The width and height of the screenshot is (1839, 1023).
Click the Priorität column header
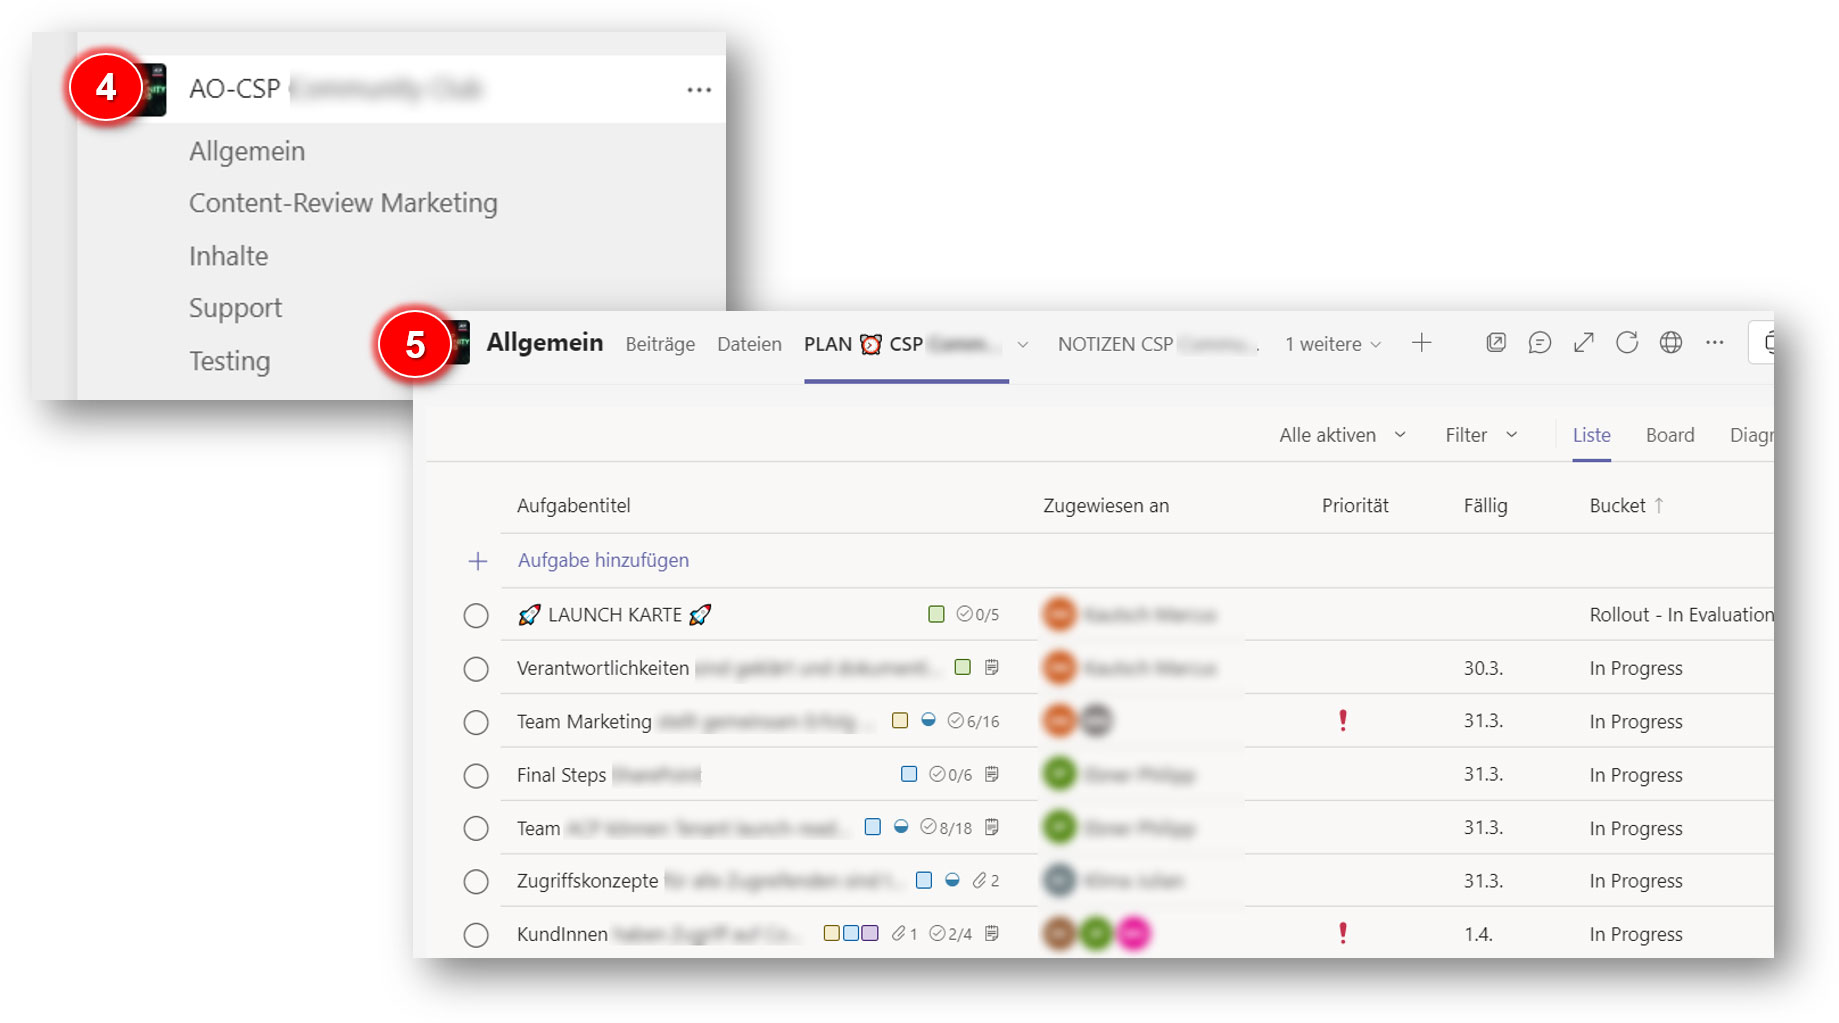1355,506
